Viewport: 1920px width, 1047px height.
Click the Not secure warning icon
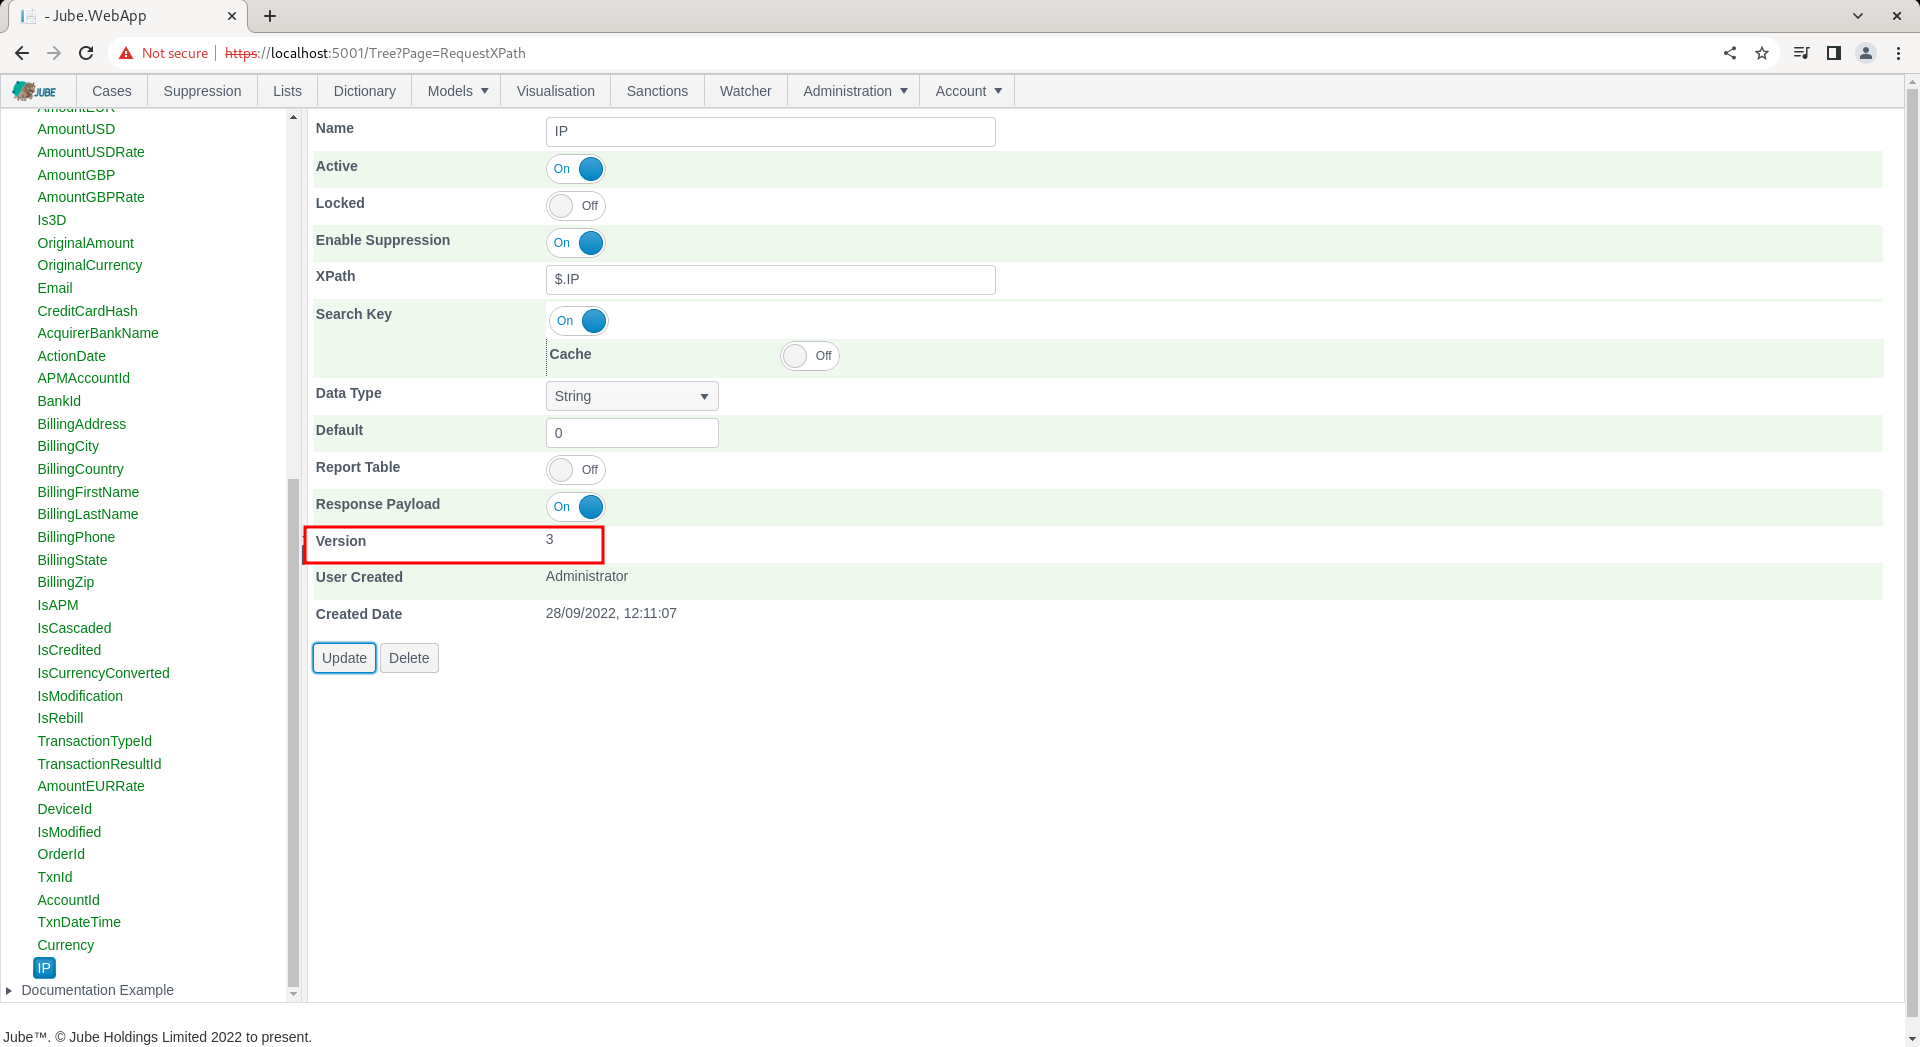click(126, 53)
